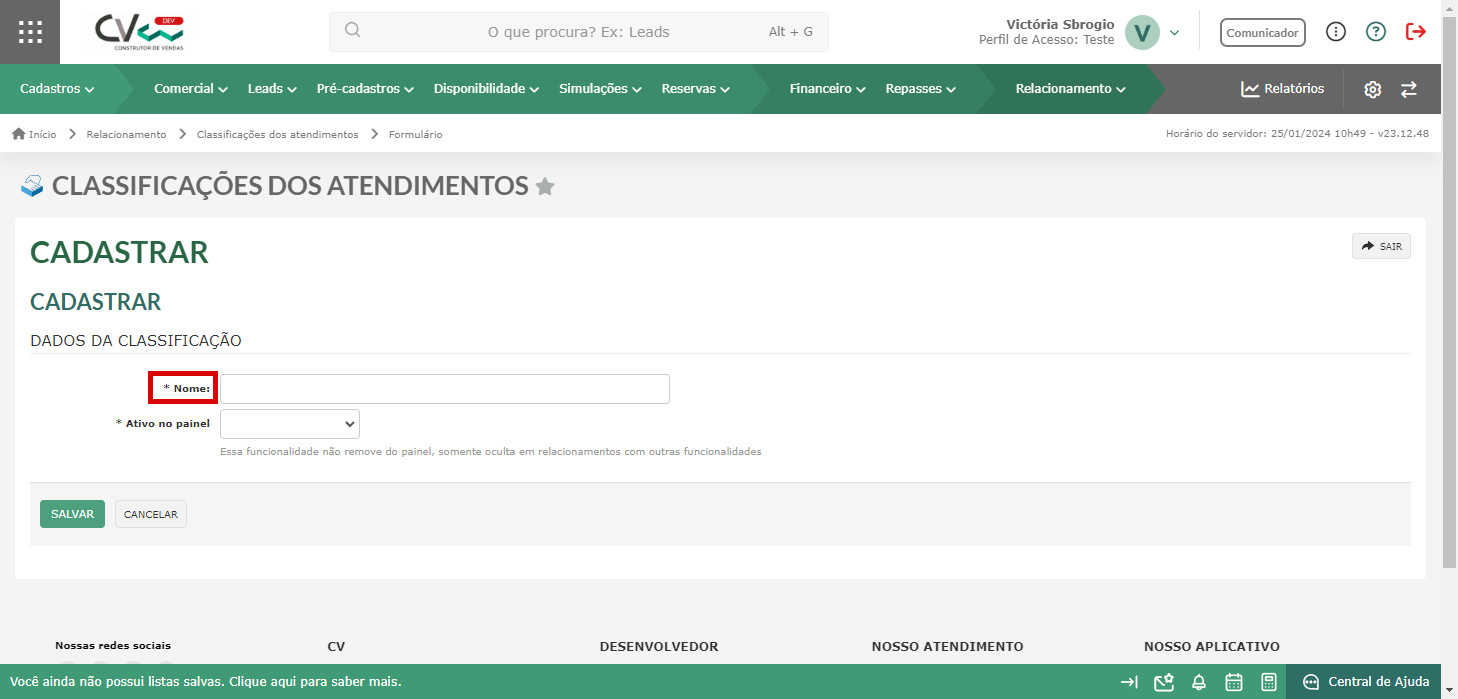
Task: Go to Relacionamento breadcrumb link
Action: [x=126, y=134]
